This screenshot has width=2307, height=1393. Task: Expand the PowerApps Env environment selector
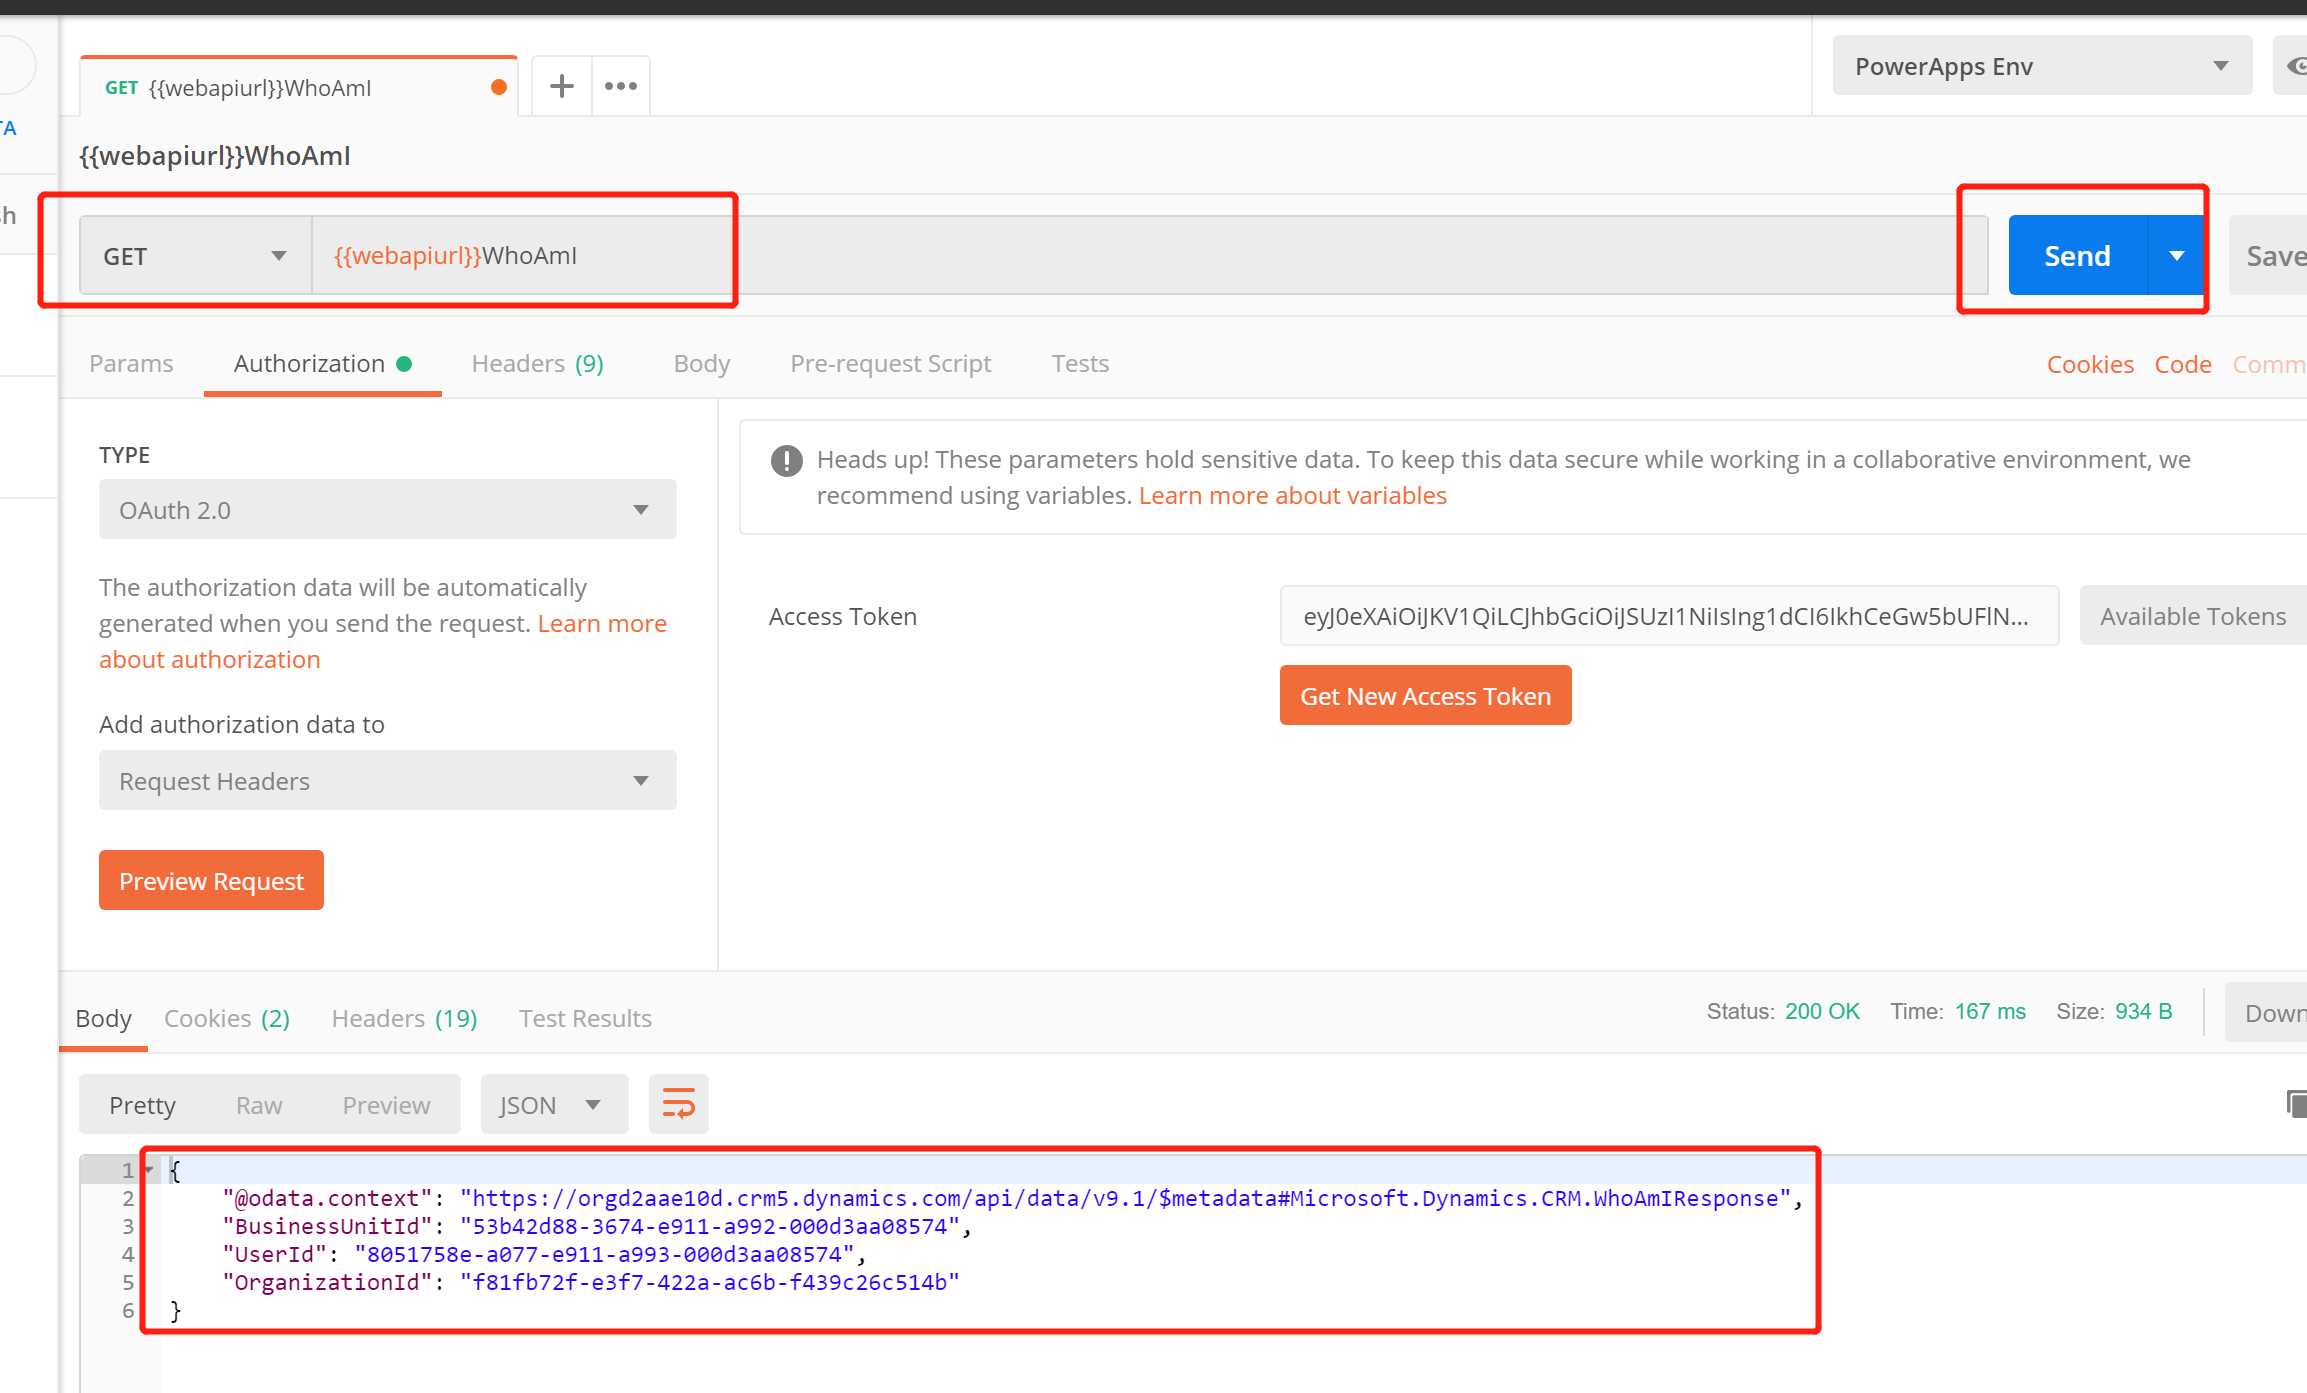(2042, 66)
